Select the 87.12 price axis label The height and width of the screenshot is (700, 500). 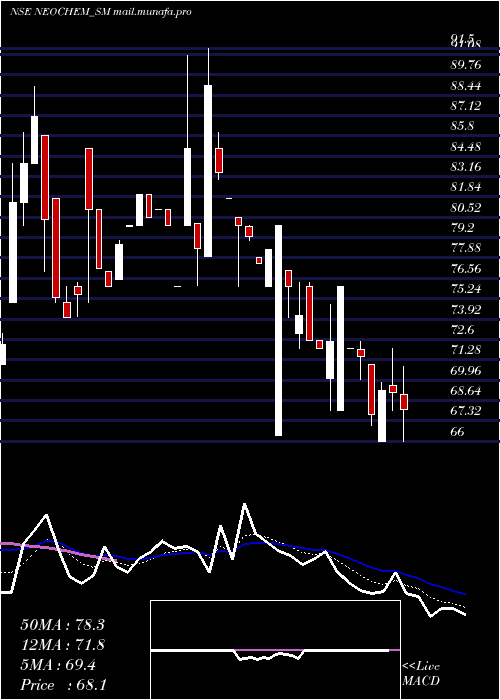(466, 106)
